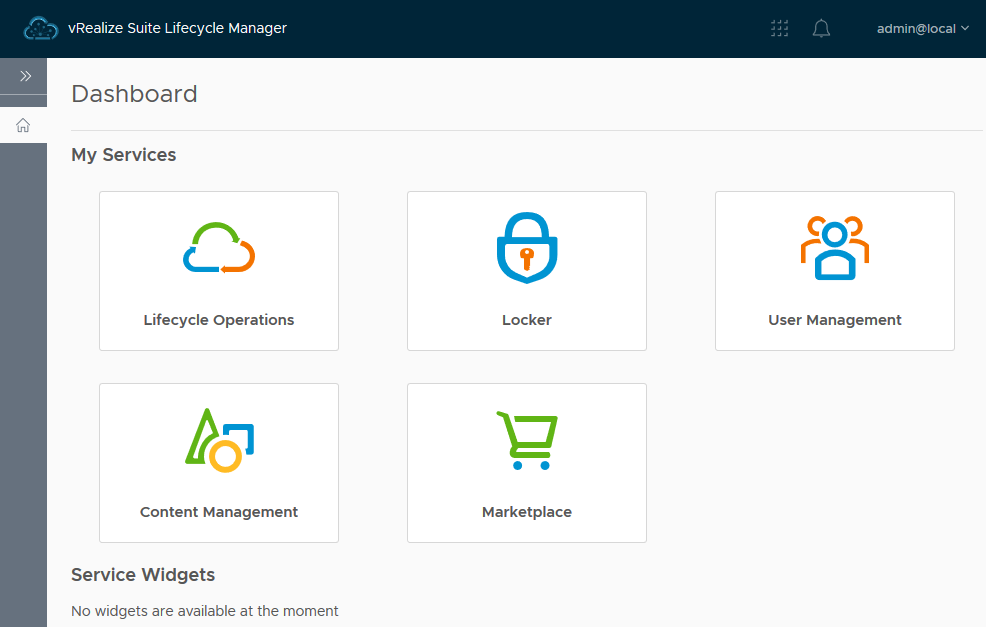986x627 pixels.
Task: Click the 'No widgets are available' message
Action: [205, 611]
